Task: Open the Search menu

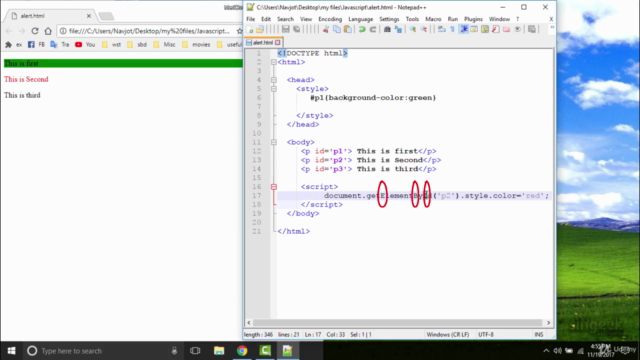Action: 285,19
